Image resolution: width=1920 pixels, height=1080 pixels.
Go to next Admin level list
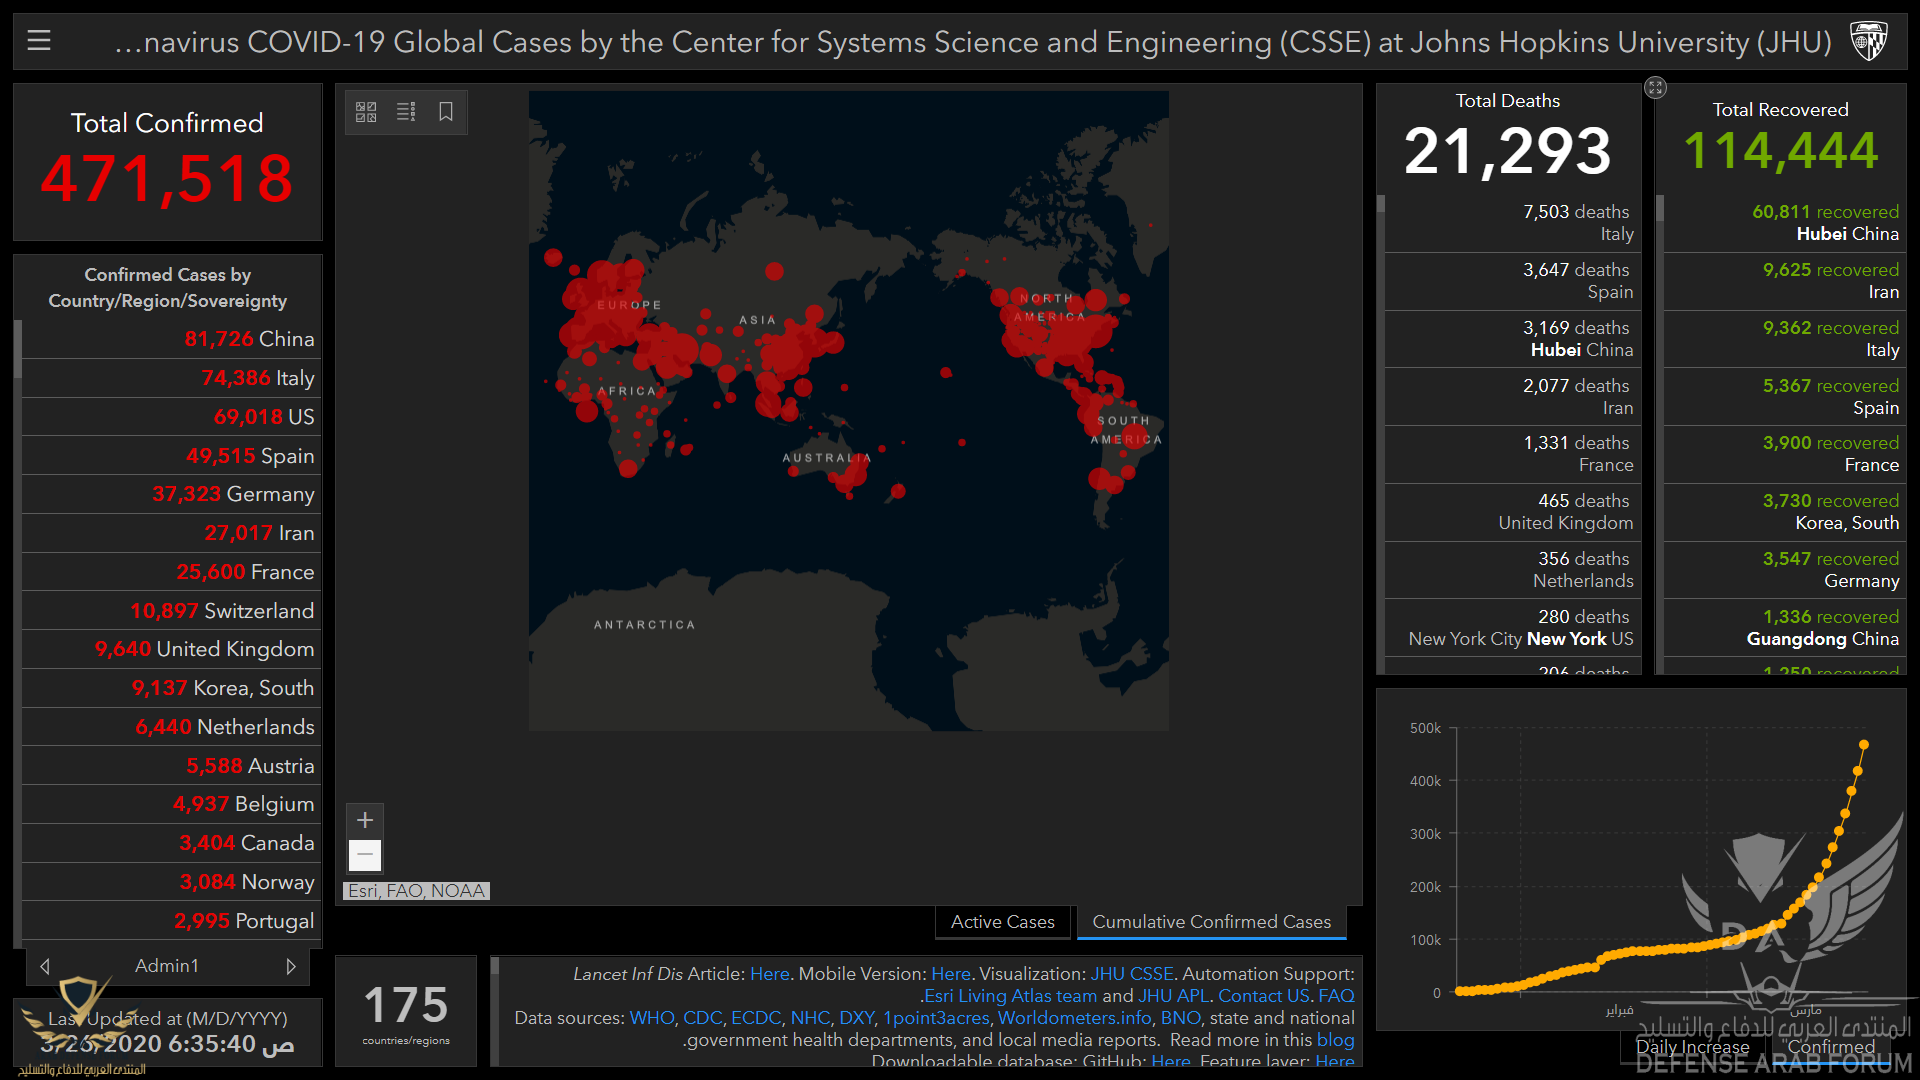click(x=291, y=966)
